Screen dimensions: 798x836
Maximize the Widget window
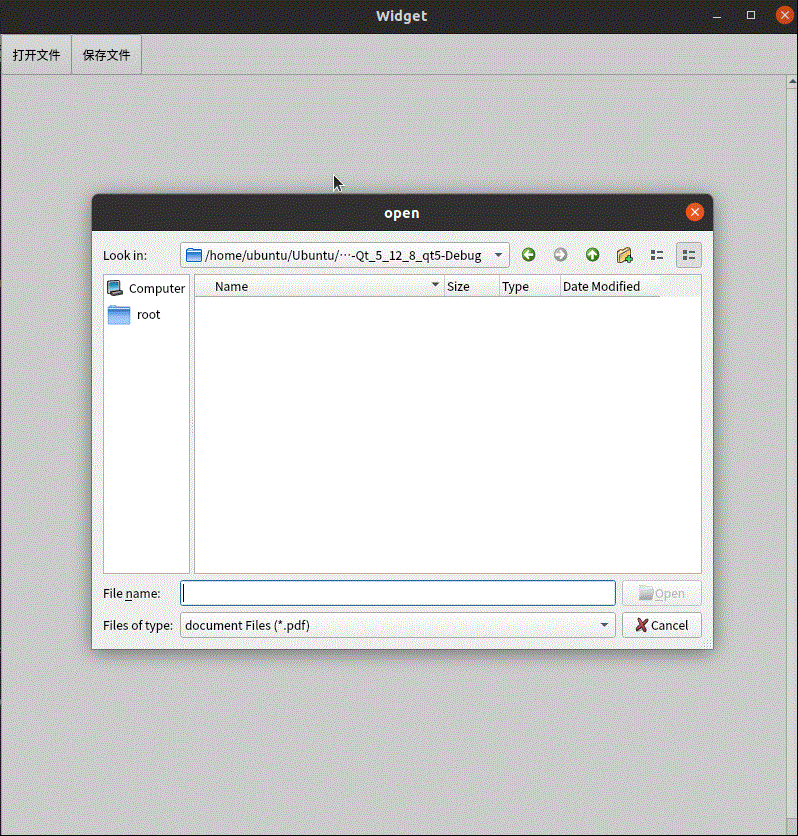(x=751, y=15)
